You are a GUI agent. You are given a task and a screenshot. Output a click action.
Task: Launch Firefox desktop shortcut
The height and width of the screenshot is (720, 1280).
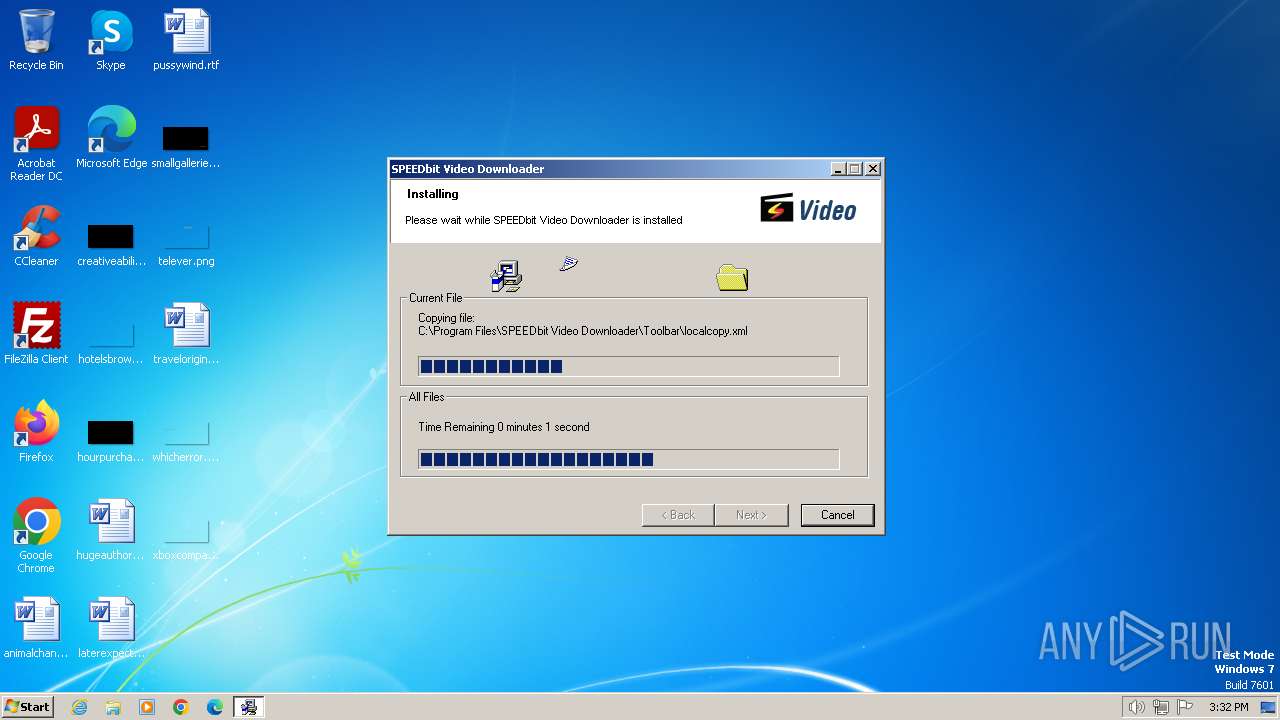pos(36,432)
